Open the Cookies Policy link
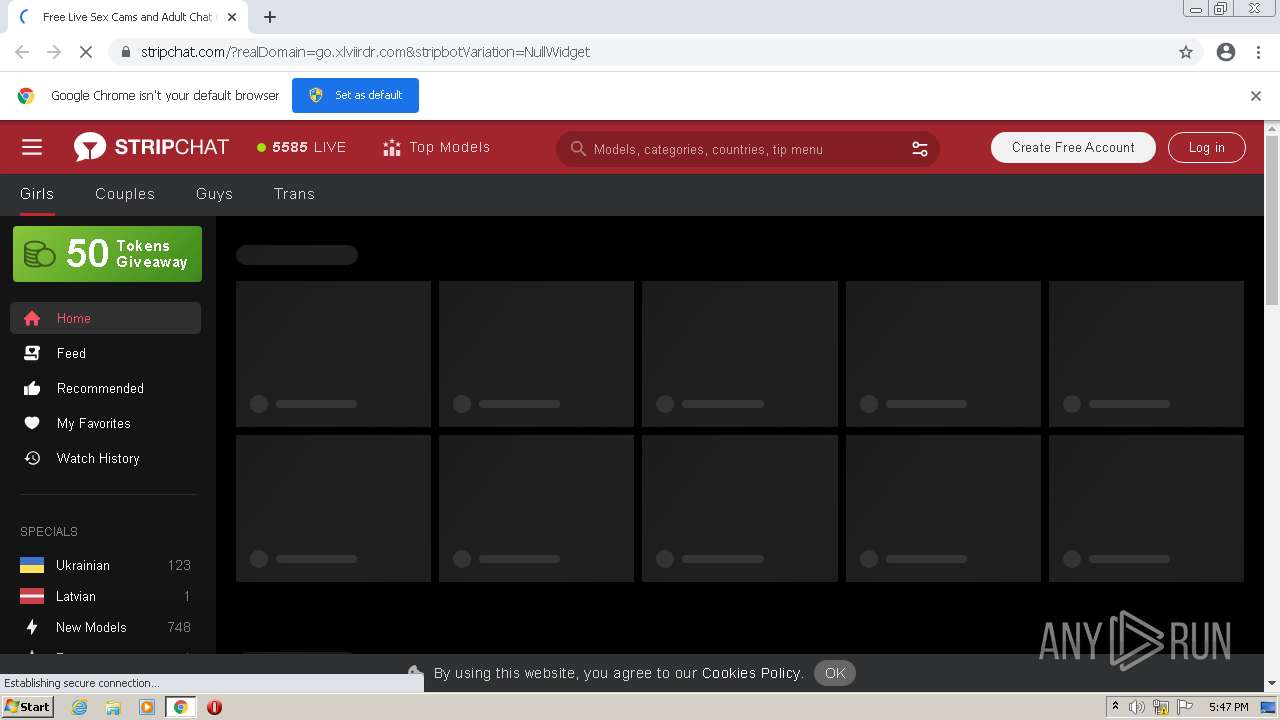This screenshot has height=720, width=1280. click(x=752, y=673)
